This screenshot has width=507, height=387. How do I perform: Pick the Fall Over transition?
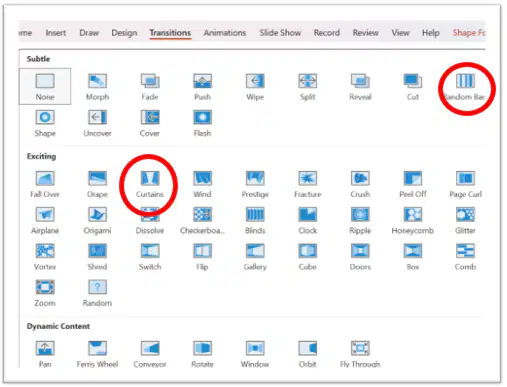click(45, 184)
